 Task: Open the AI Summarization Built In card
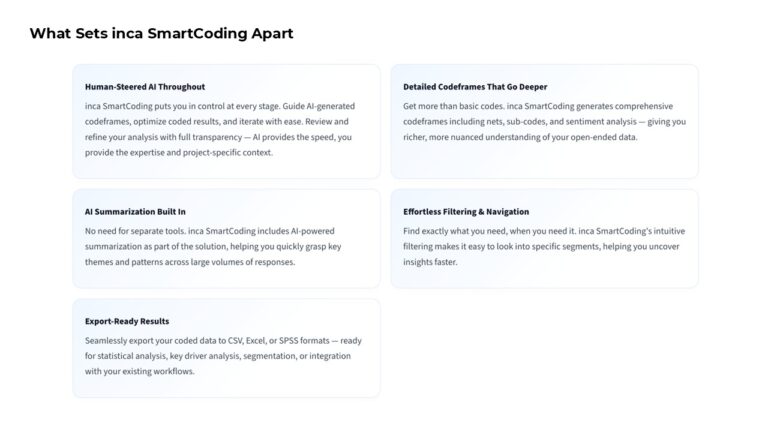[x=226, y=239]
